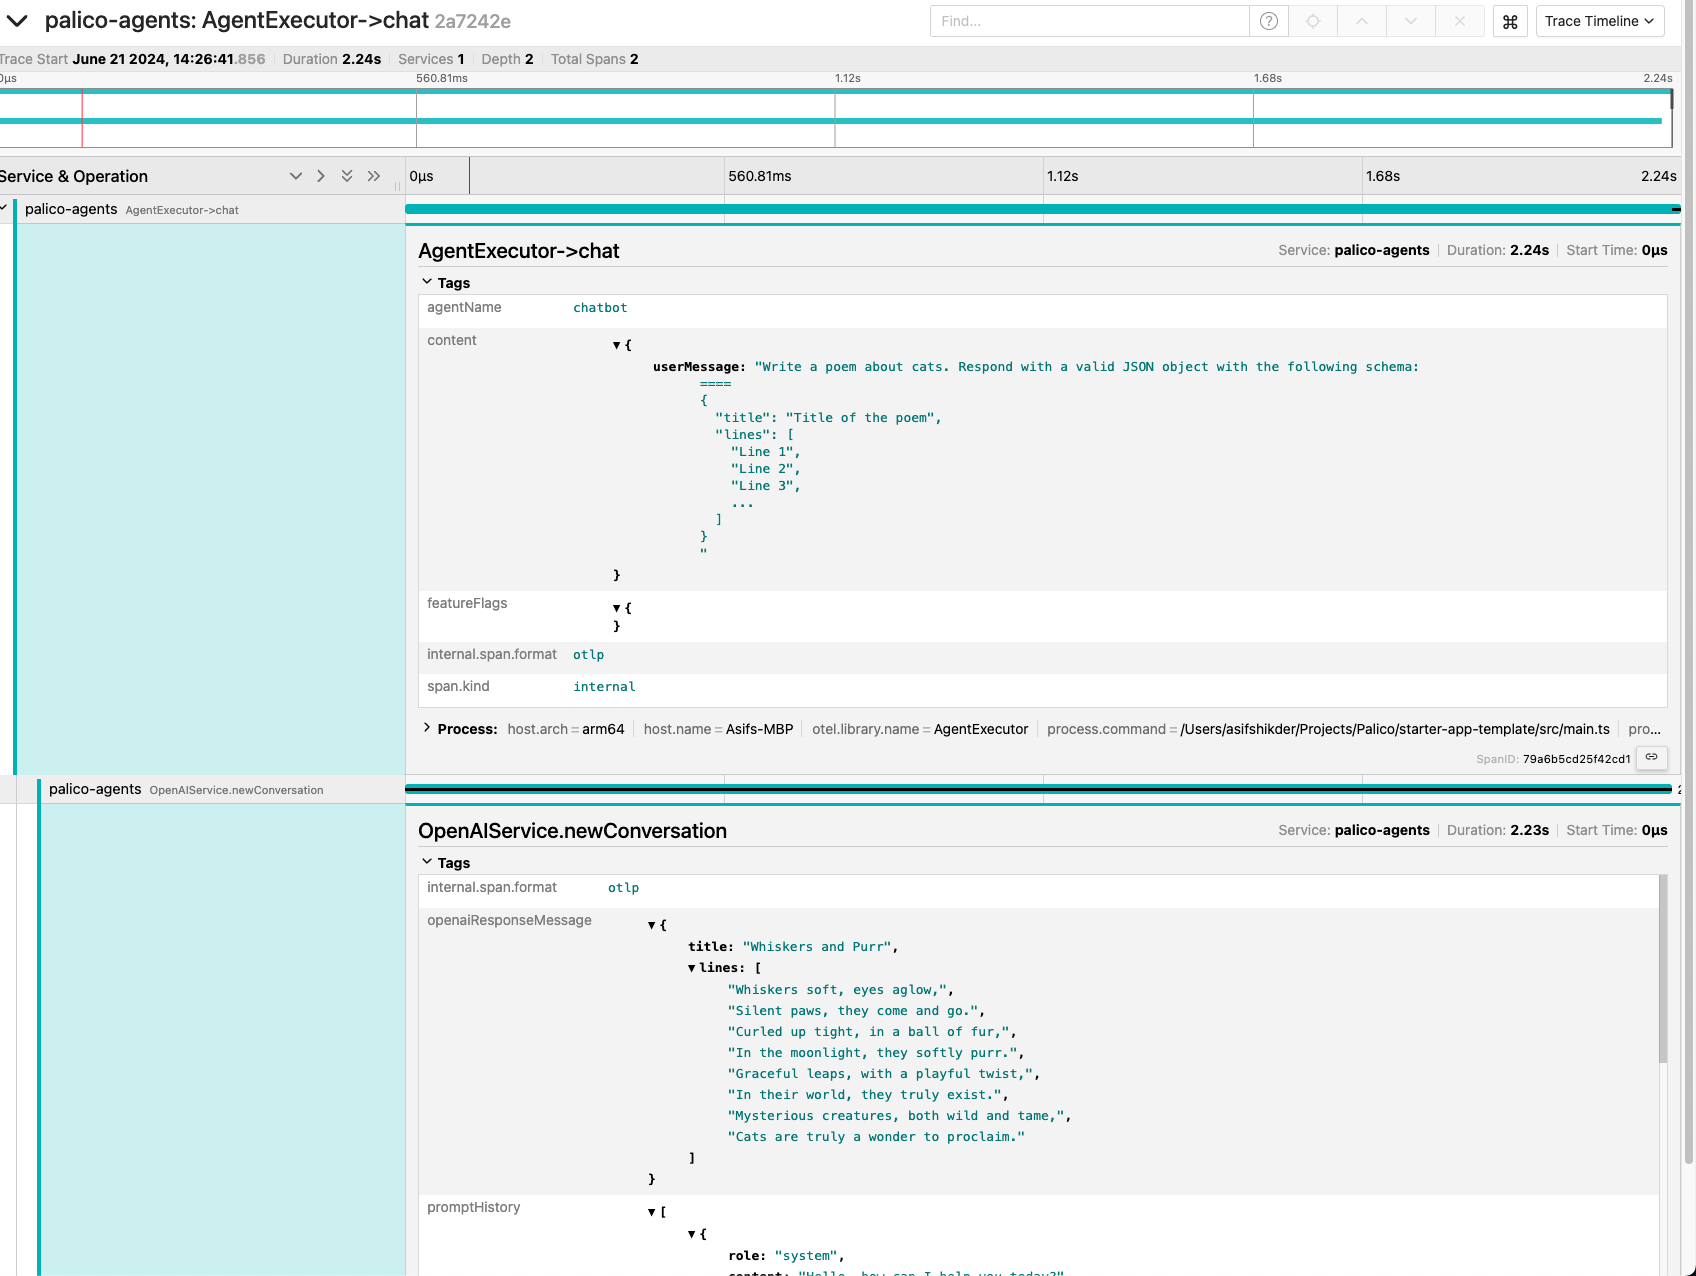Image resolution: width=1696 pixels, height=1276 pixels.
Task: Collapse the promptHistory array triangle
Action: pos(652,1212)
